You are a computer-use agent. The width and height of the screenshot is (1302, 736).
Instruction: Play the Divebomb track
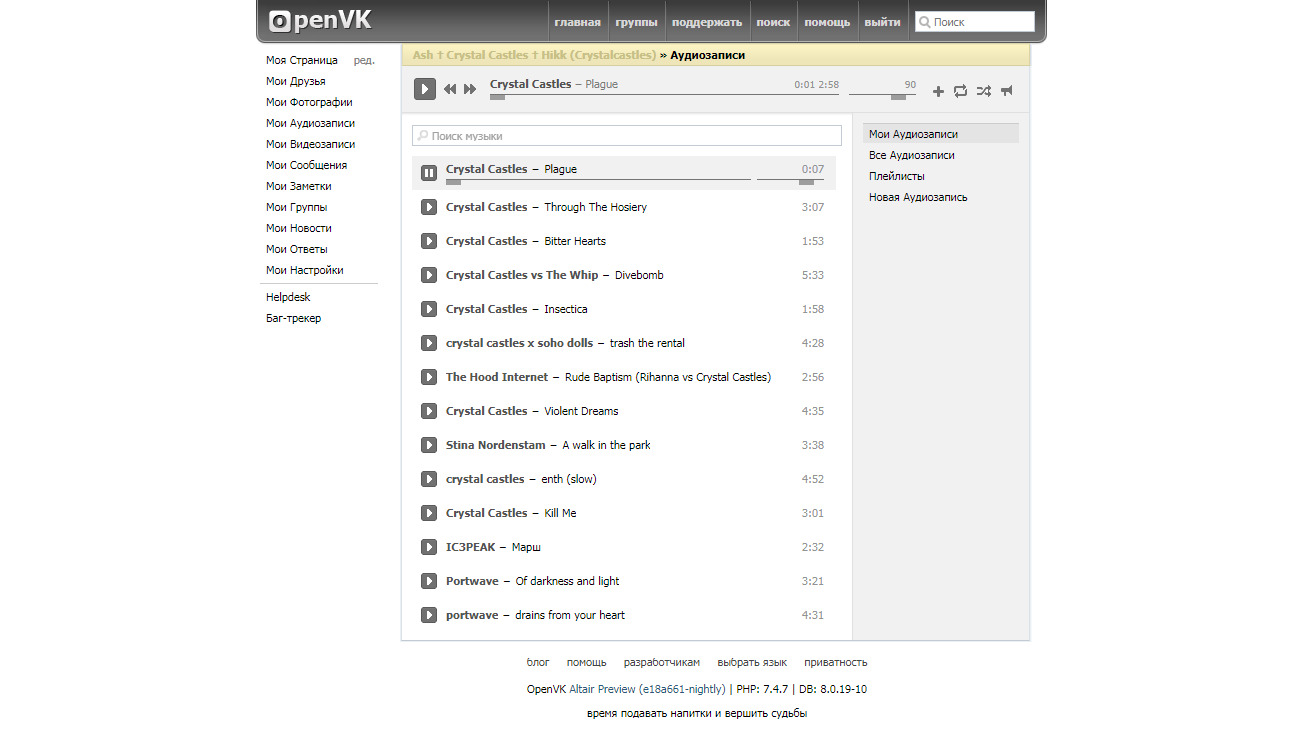pyautogui.click(x=429, y=275)
